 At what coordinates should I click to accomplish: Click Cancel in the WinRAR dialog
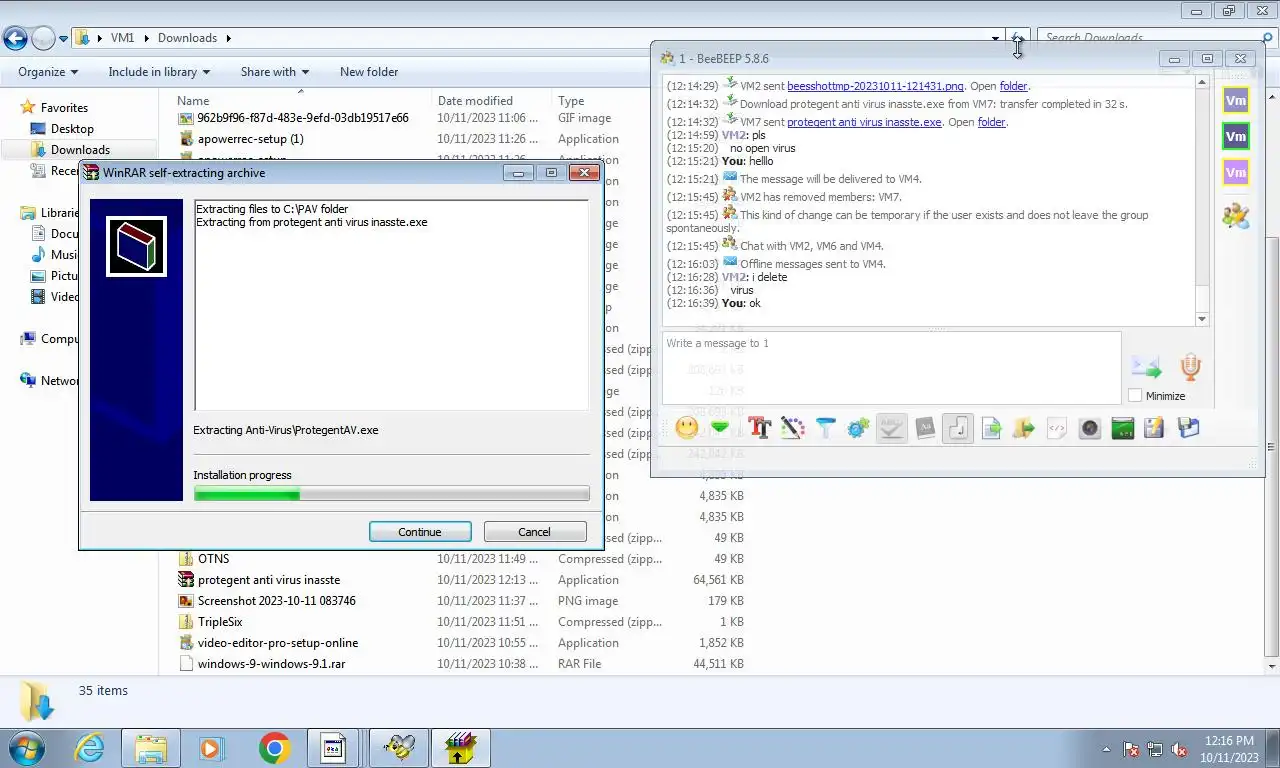point(534,532)
